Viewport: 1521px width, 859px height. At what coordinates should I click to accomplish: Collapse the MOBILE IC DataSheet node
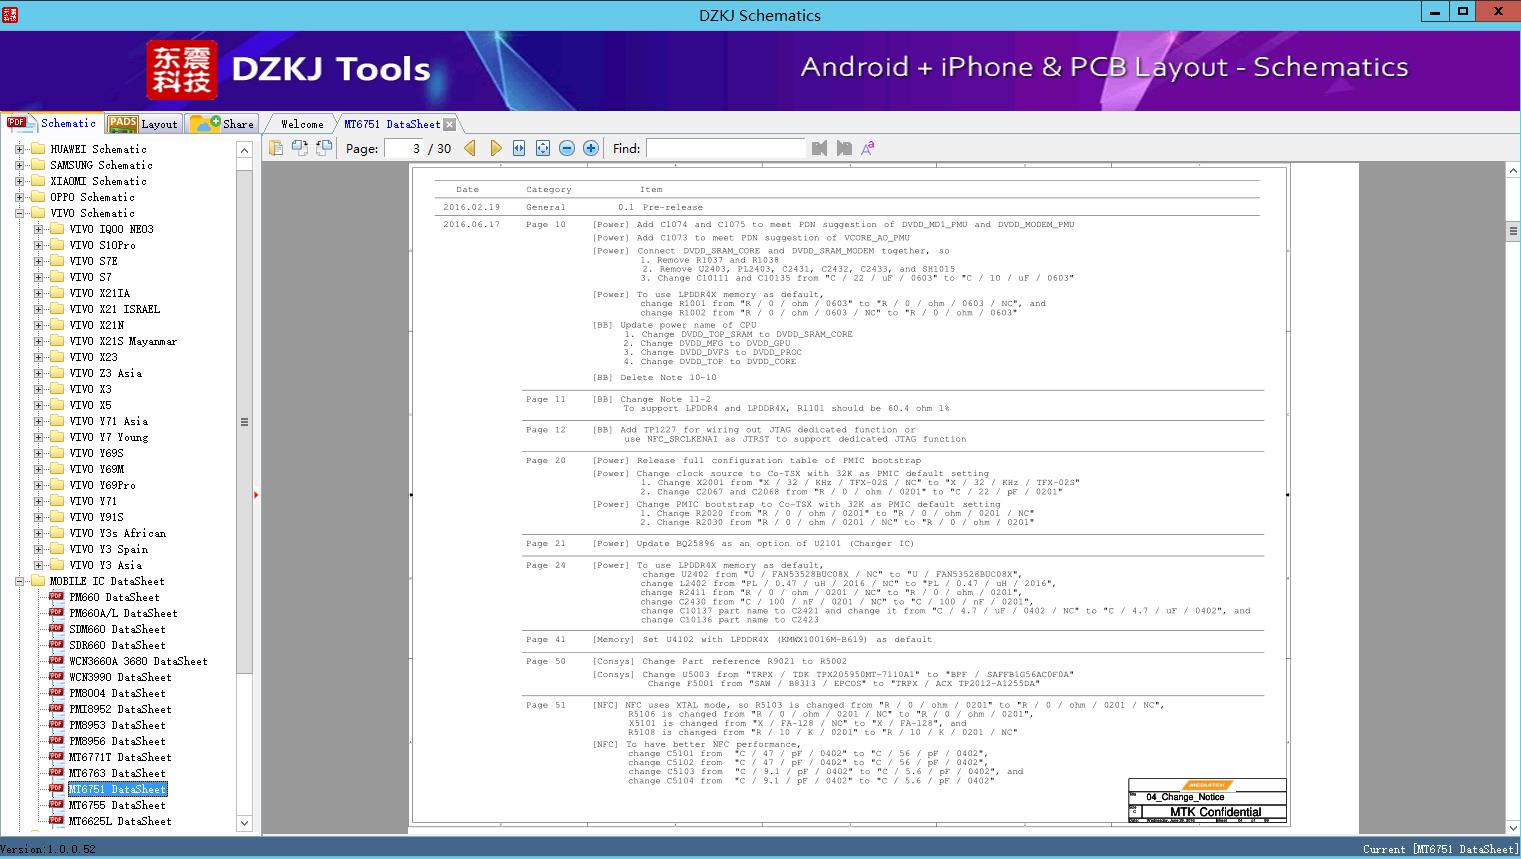coord(19,581)
